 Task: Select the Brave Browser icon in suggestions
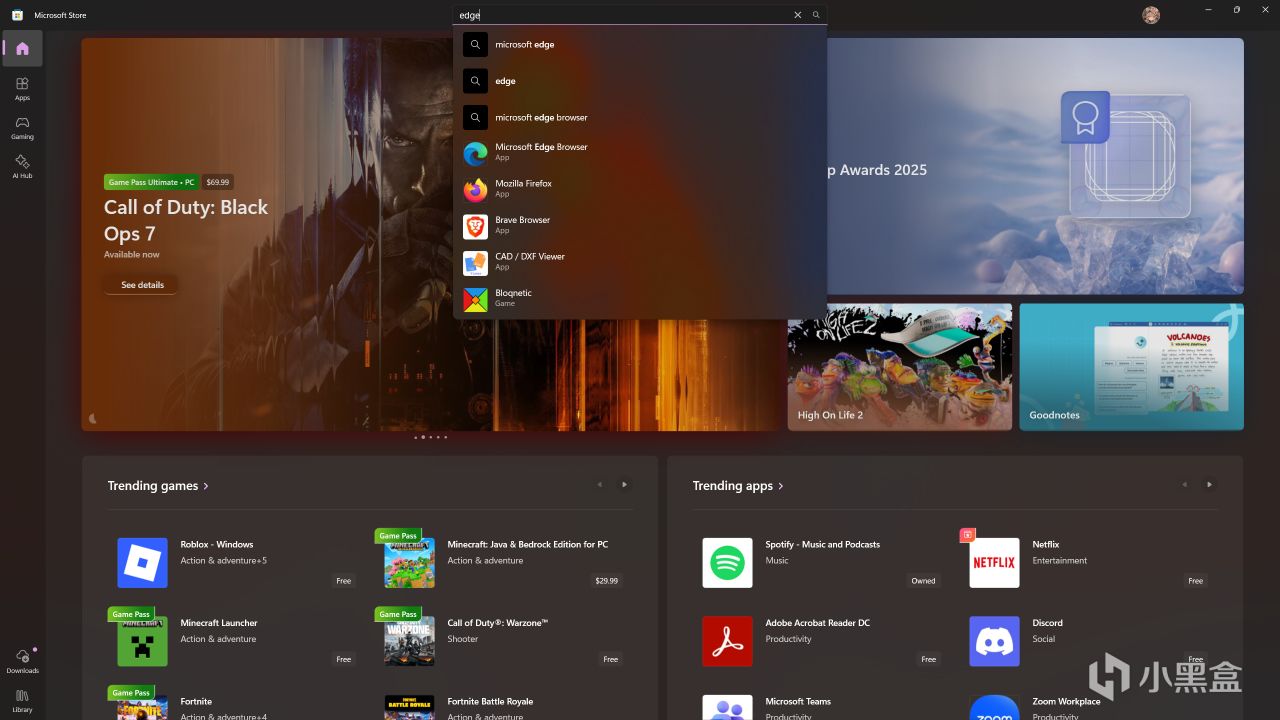pyautogui.click(x=475, y=226)
